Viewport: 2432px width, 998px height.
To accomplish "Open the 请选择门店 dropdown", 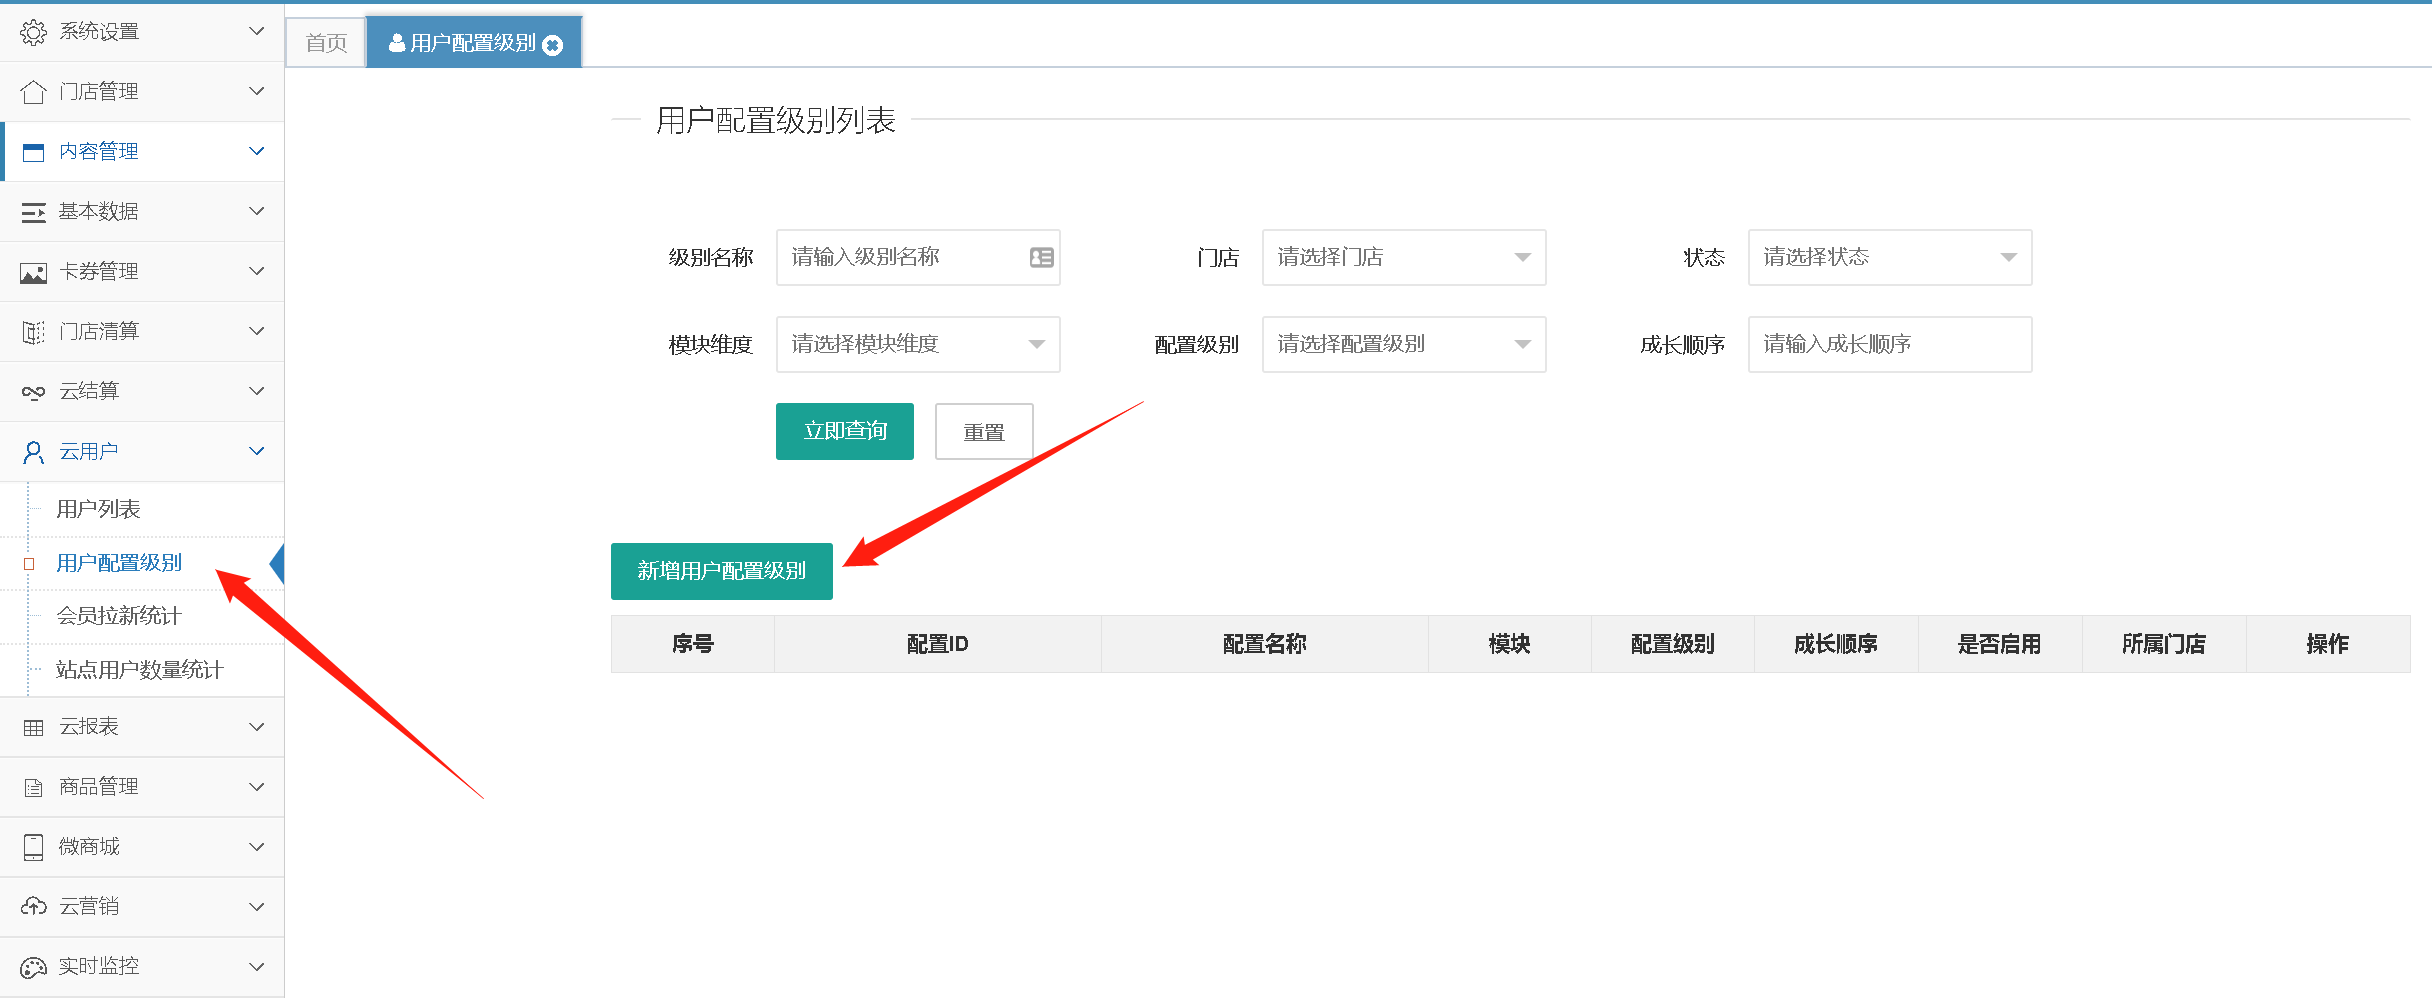I will [1403, 258].
